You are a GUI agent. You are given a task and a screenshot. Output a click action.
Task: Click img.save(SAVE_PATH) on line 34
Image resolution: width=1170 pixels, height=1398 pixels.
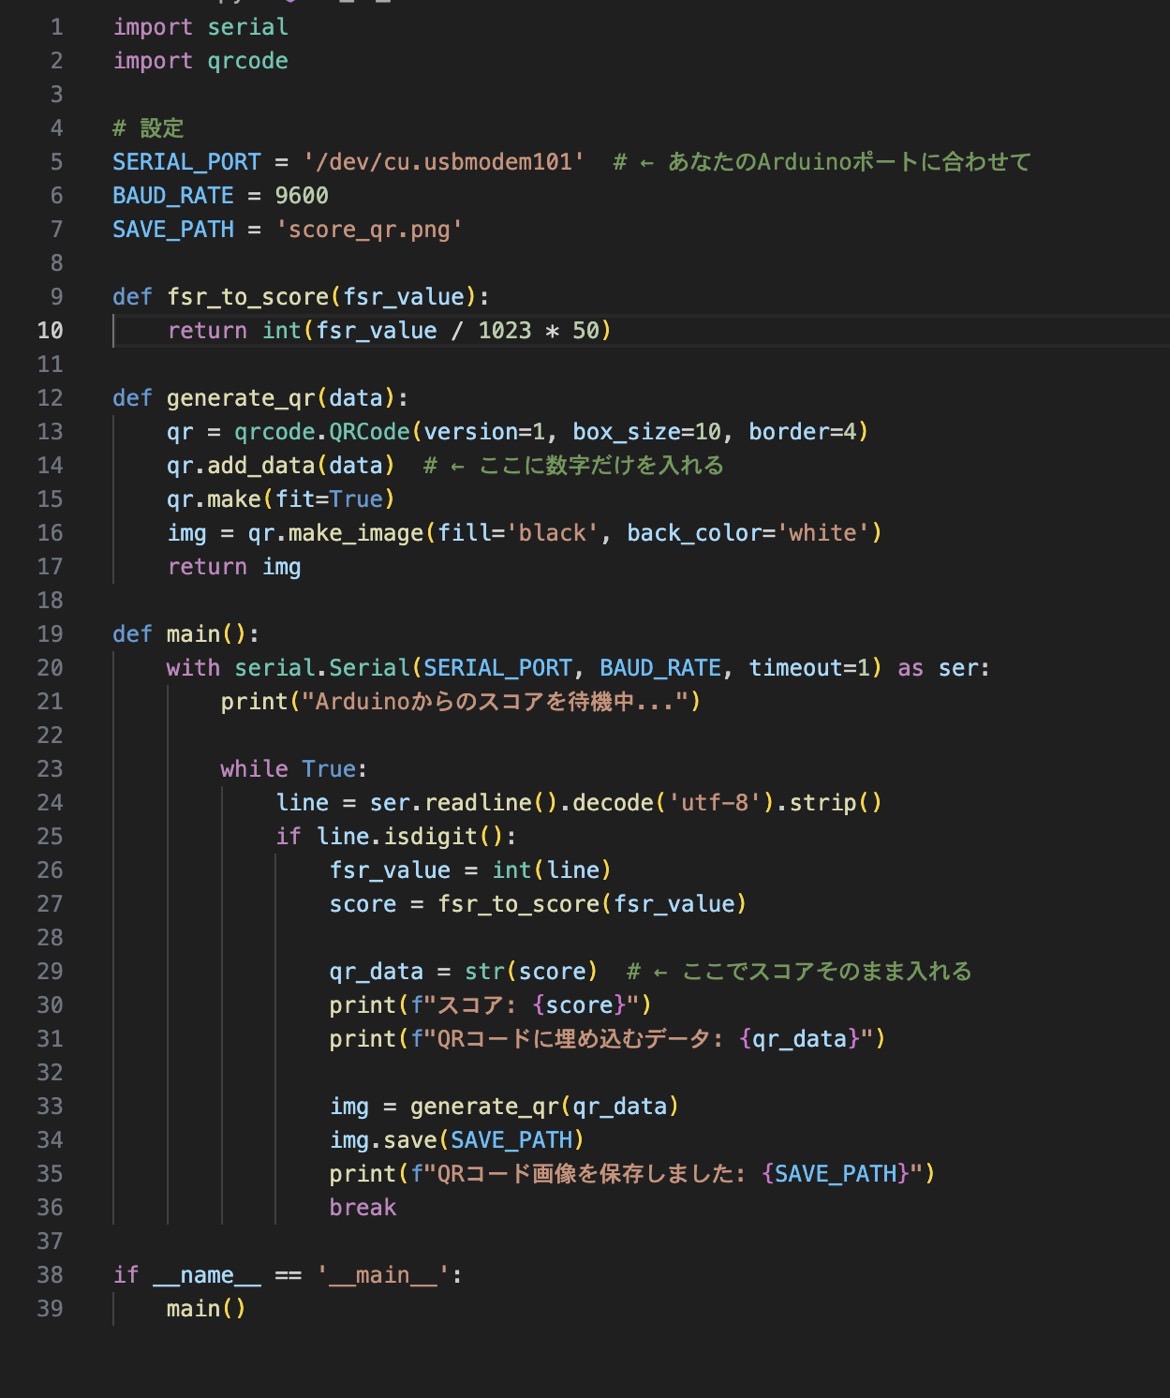[x=457, y=1140]
